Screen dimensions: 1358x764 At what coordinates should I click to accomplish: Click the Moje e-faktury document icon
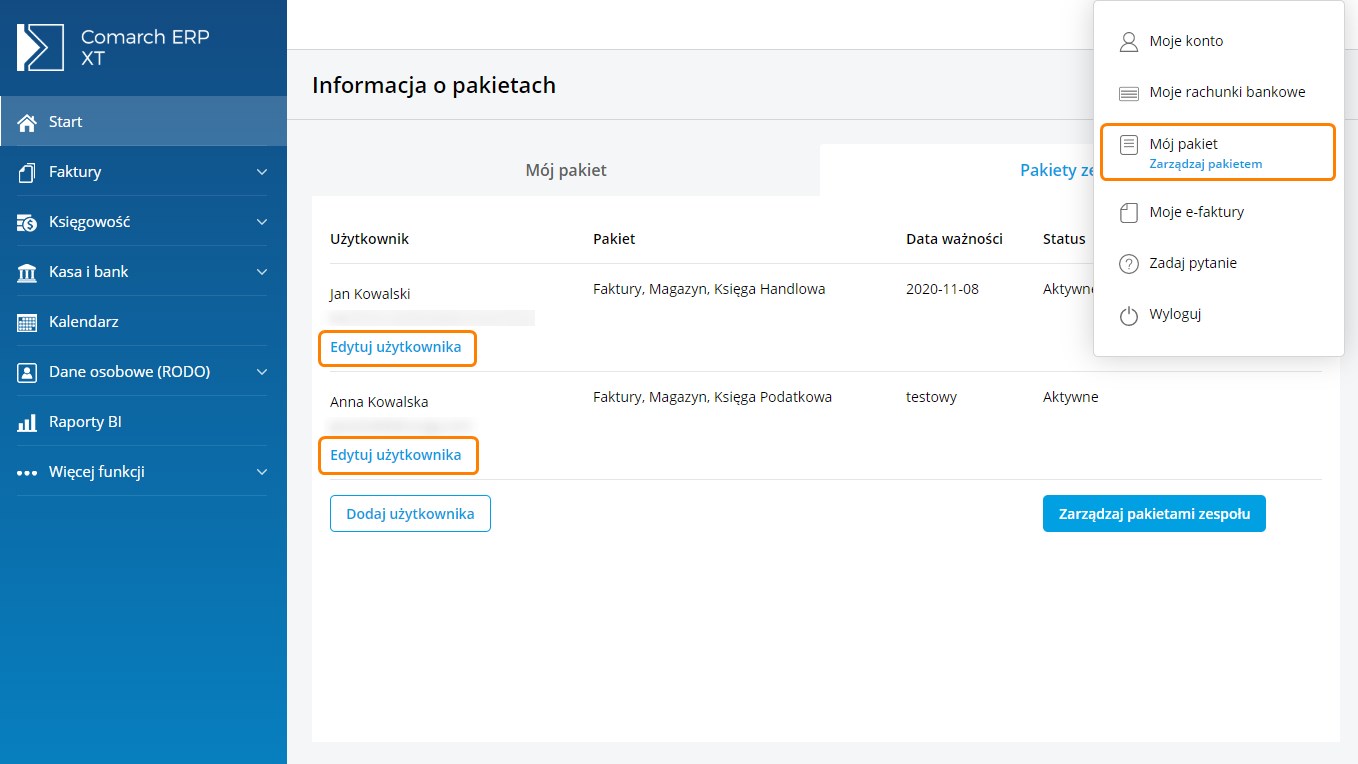[x=1128, y=213]
